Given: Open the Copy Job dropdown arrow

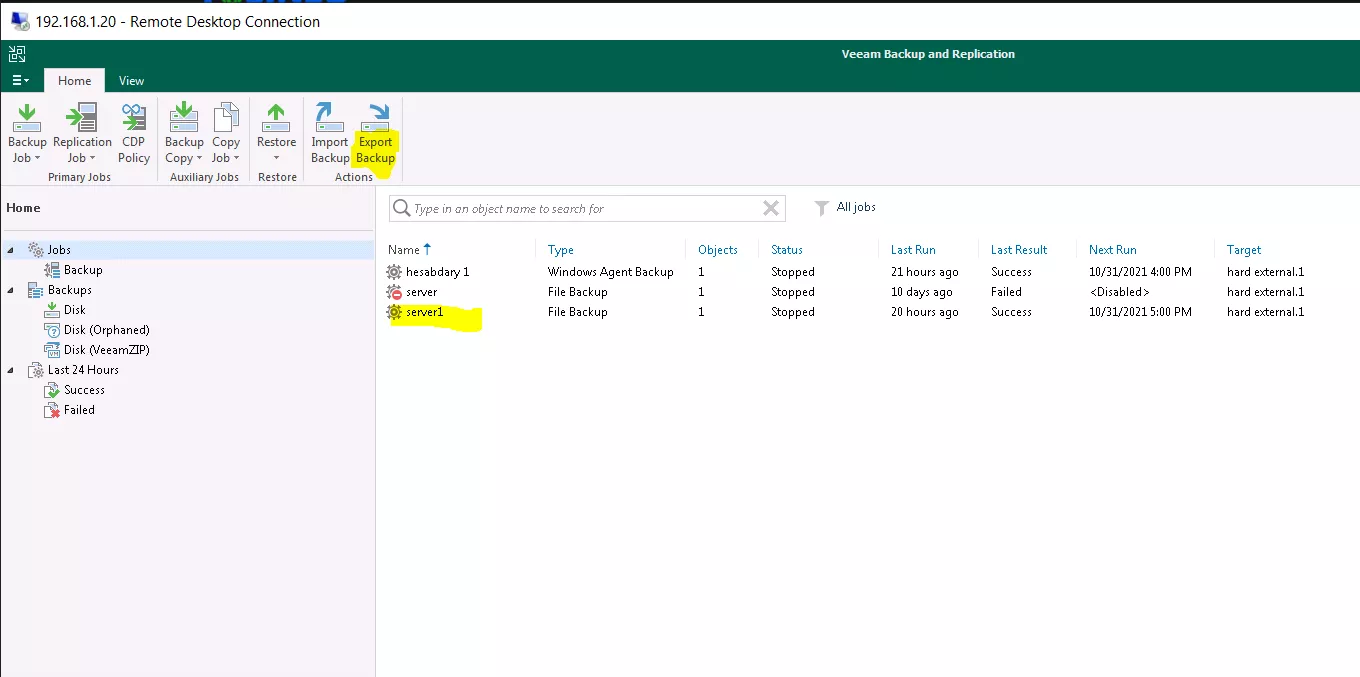Looking at the screenshot, I should coord(236,158).
